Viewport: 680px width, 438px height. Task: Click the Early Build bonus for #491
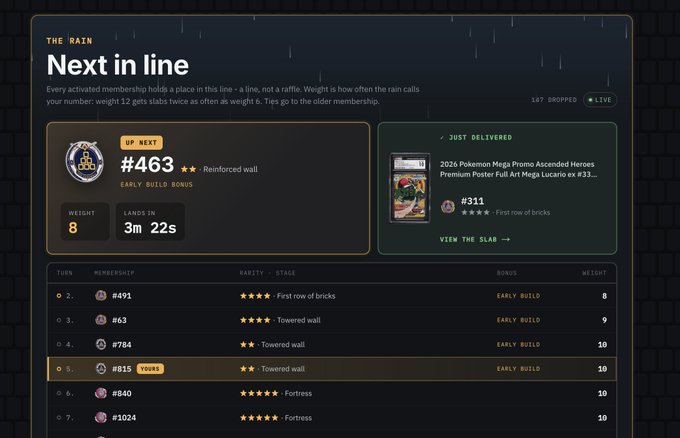pyautogui.click(x=518, y=296)
